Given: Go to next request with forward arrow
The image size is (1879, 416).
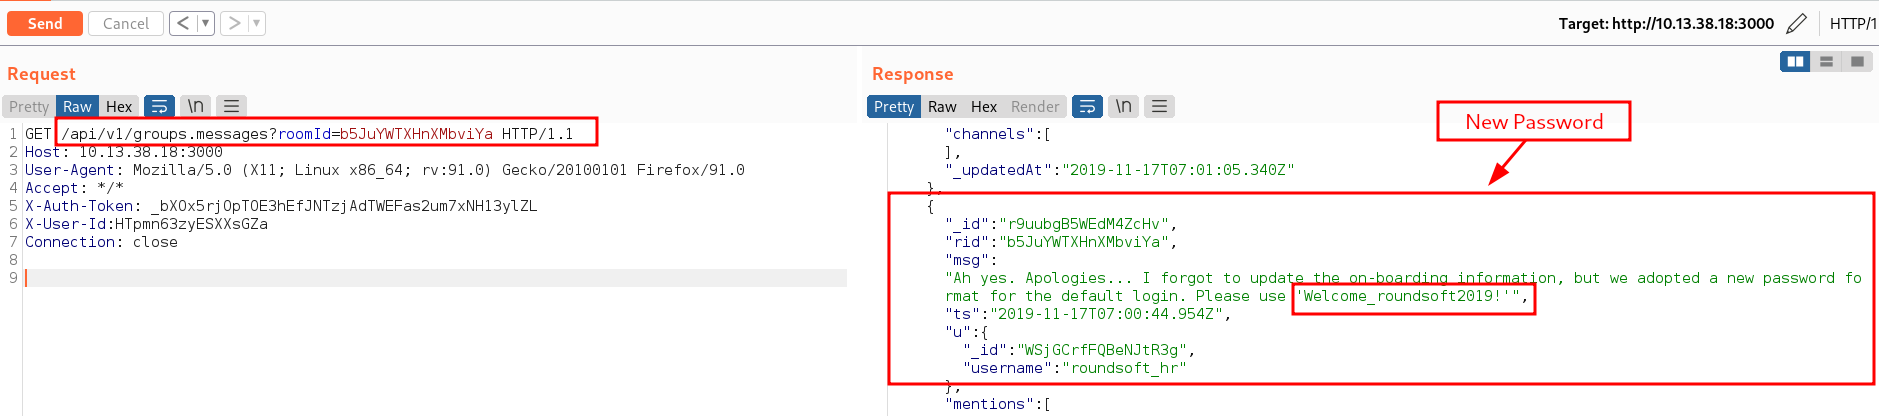Looking at the screenshot, I should 234,23.
